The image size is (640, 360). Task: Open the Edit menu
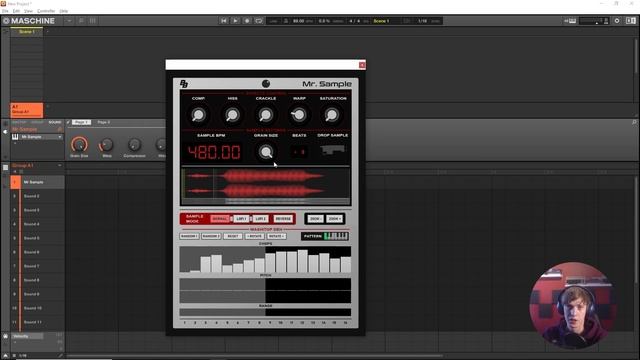[16, 11]
